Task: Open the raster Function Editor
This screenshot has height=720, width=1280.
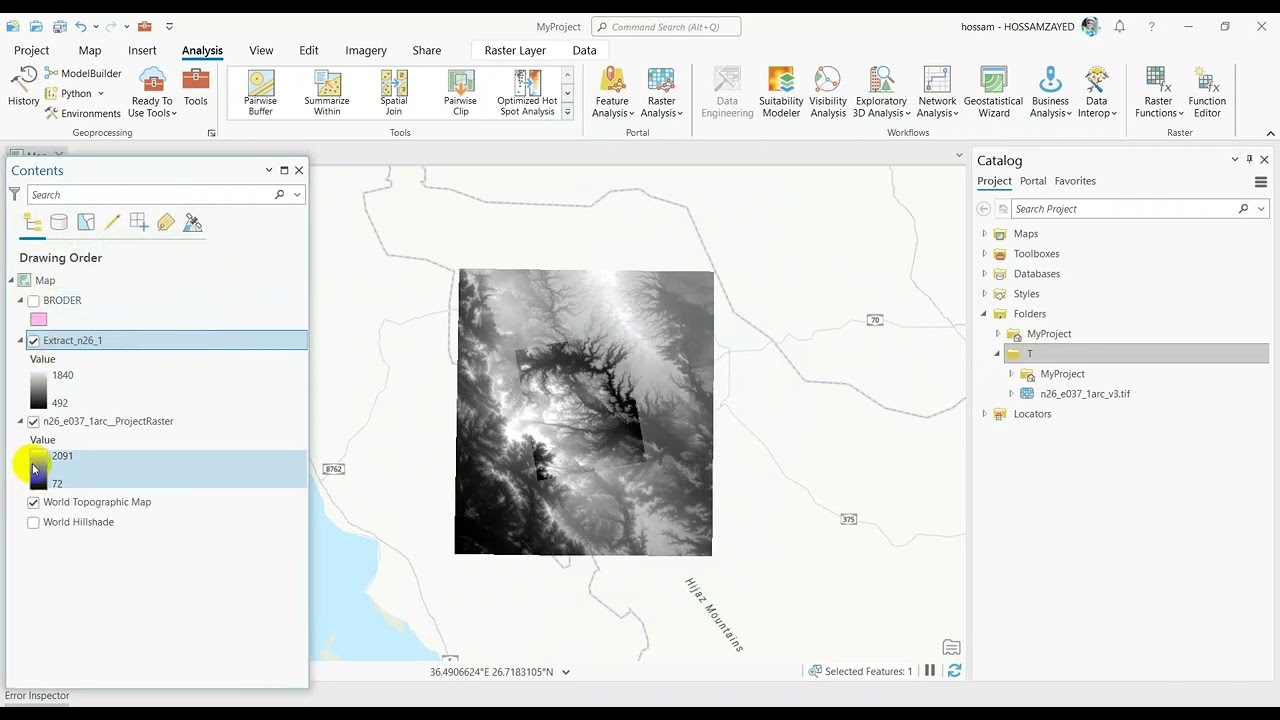Action: click(x=1207, y=92)
